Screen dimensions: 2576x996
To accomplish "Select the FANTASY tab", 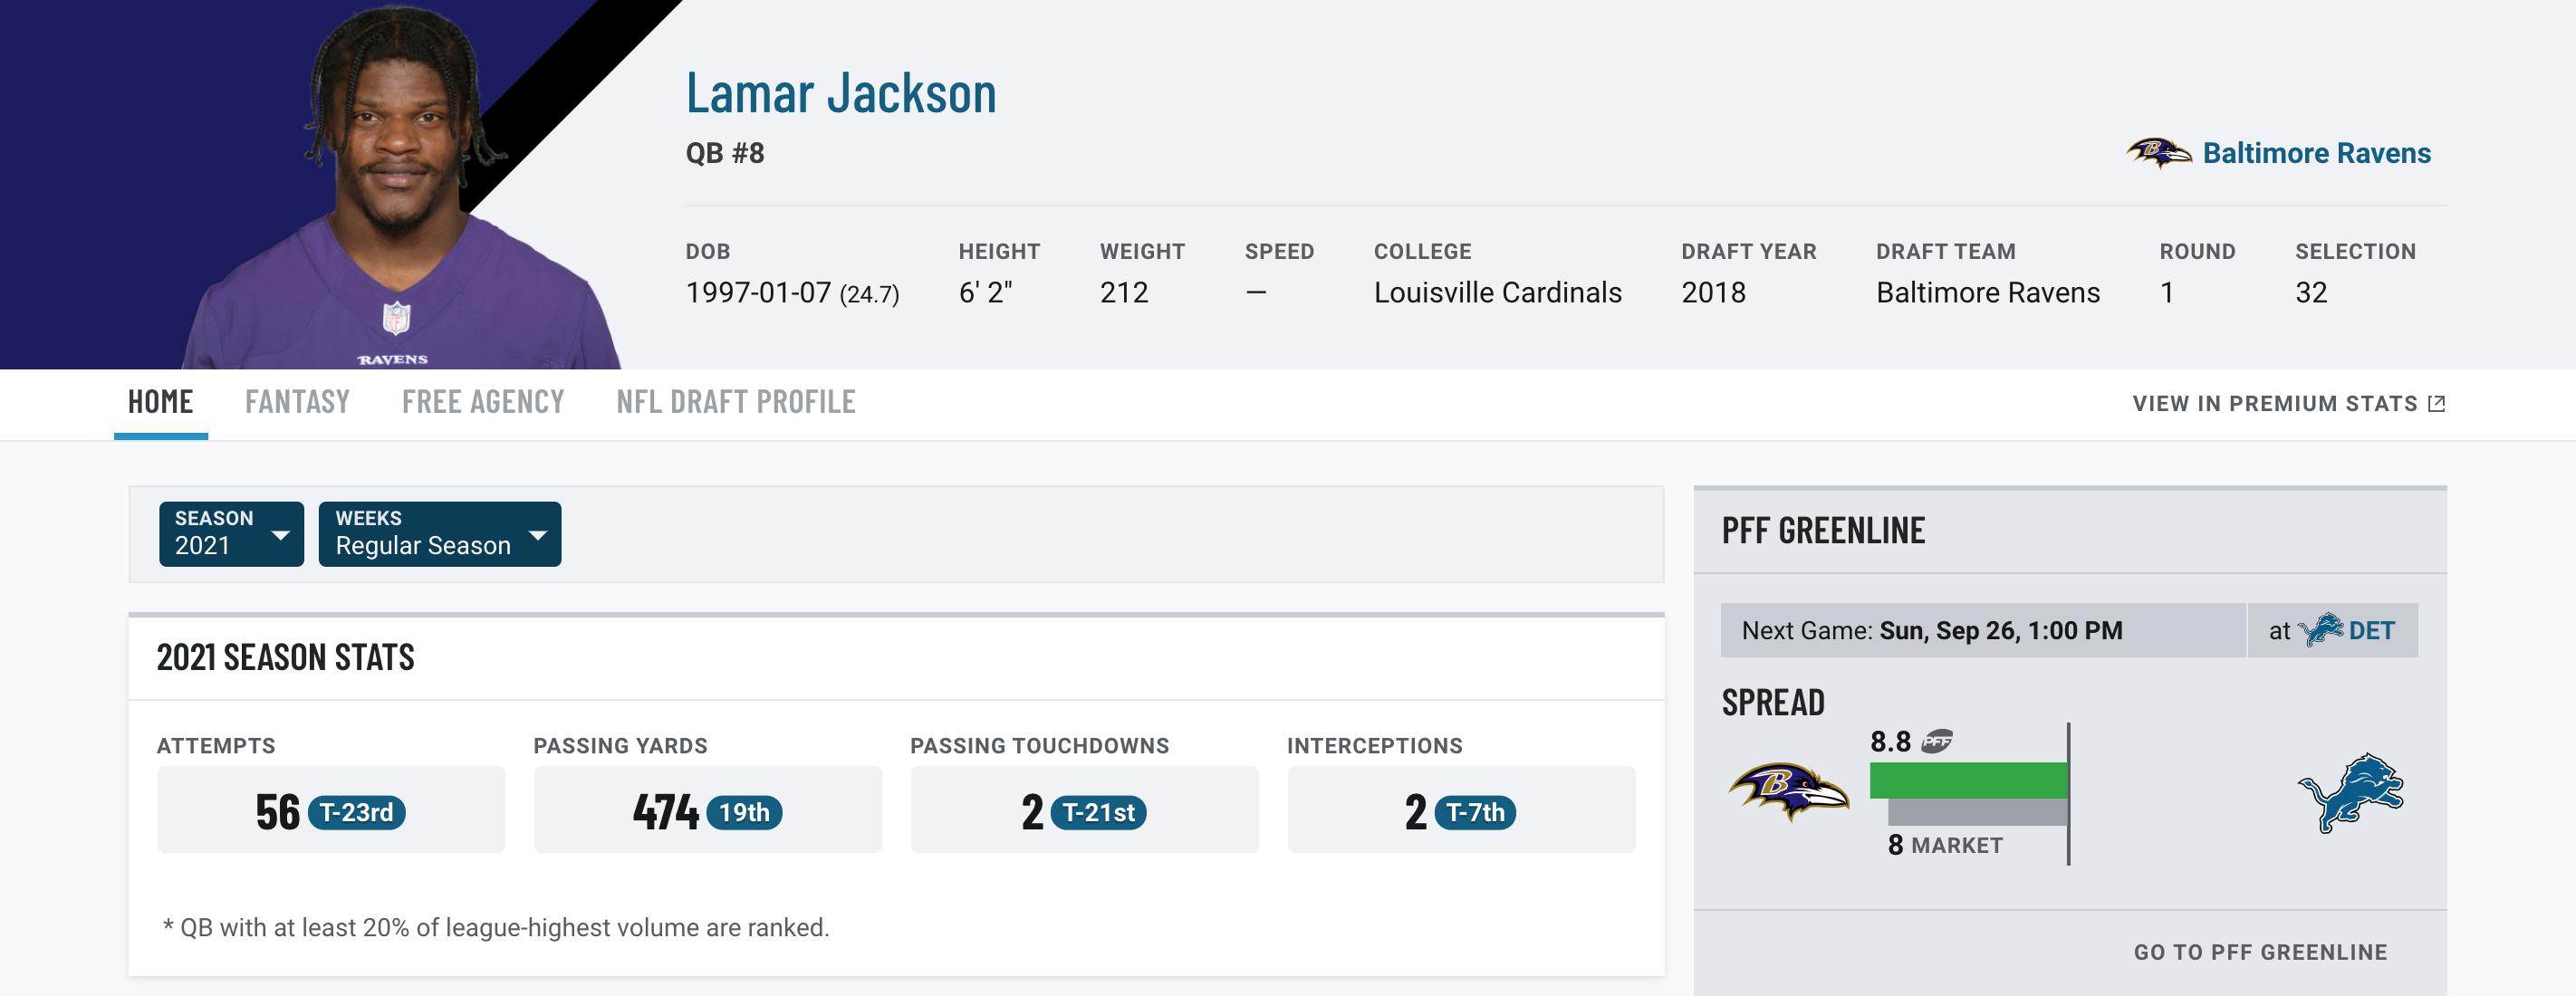I will coord(297,401).
